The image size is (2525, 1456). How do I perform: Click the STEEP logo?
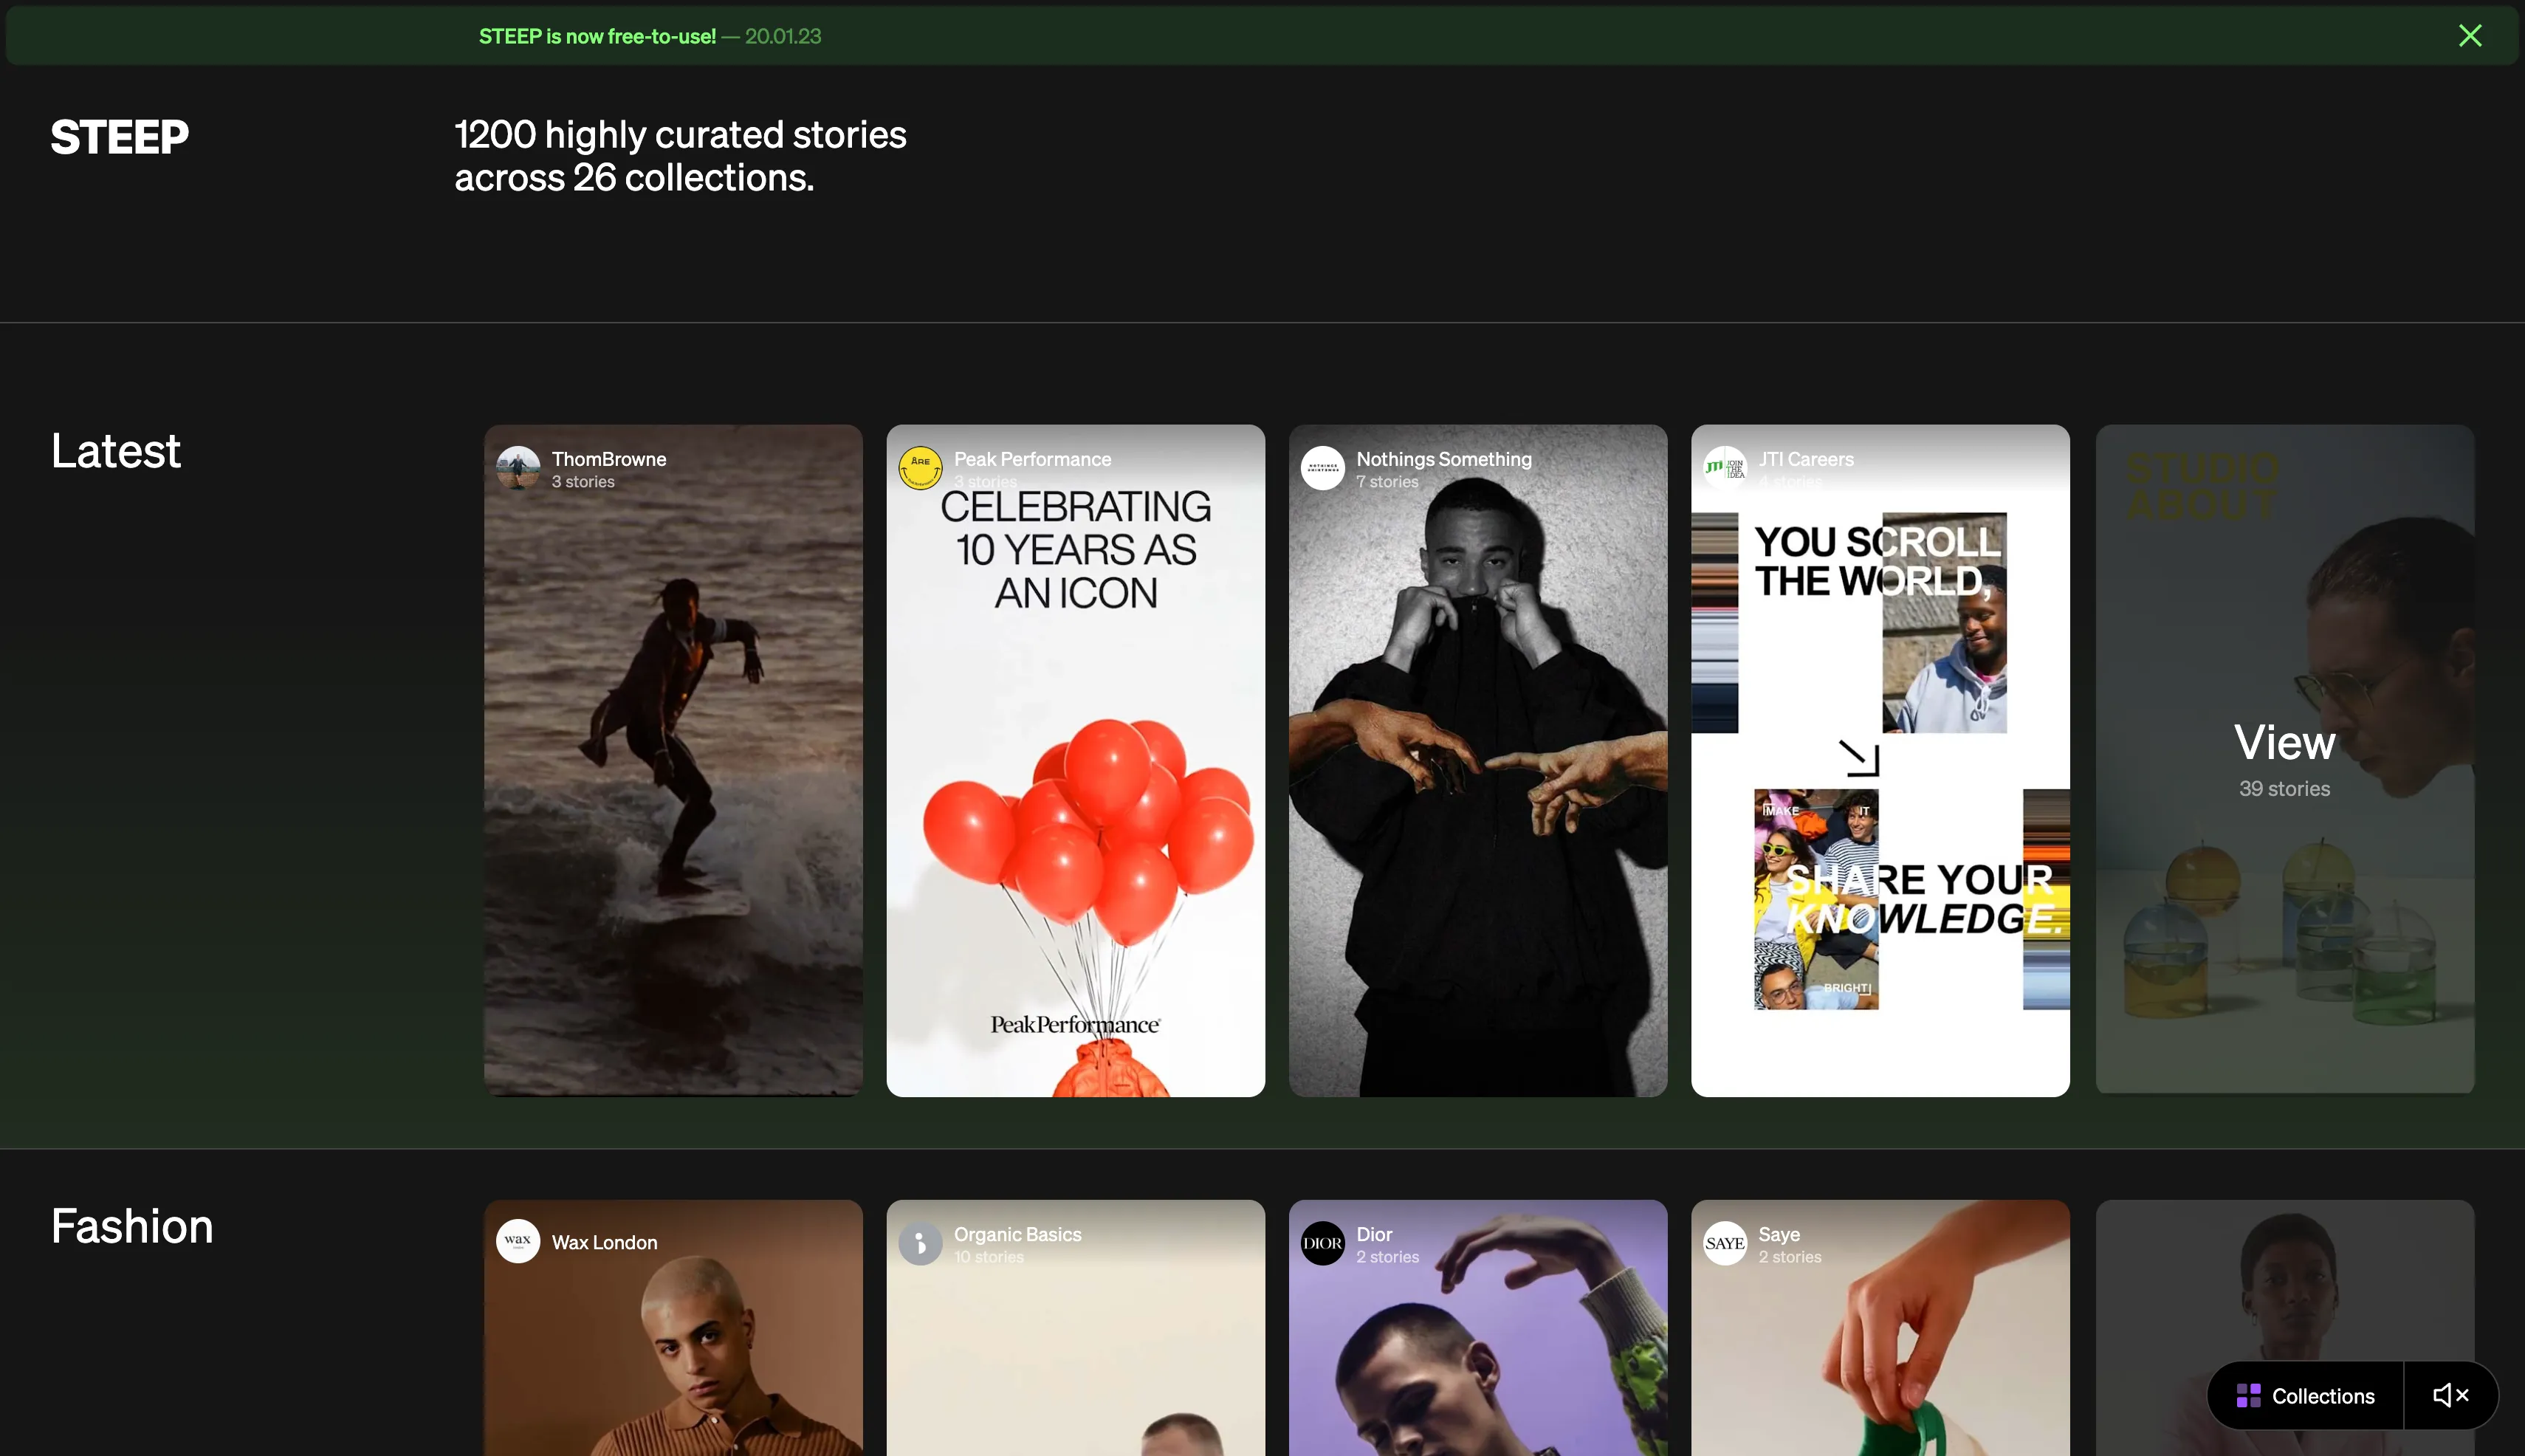119,137
